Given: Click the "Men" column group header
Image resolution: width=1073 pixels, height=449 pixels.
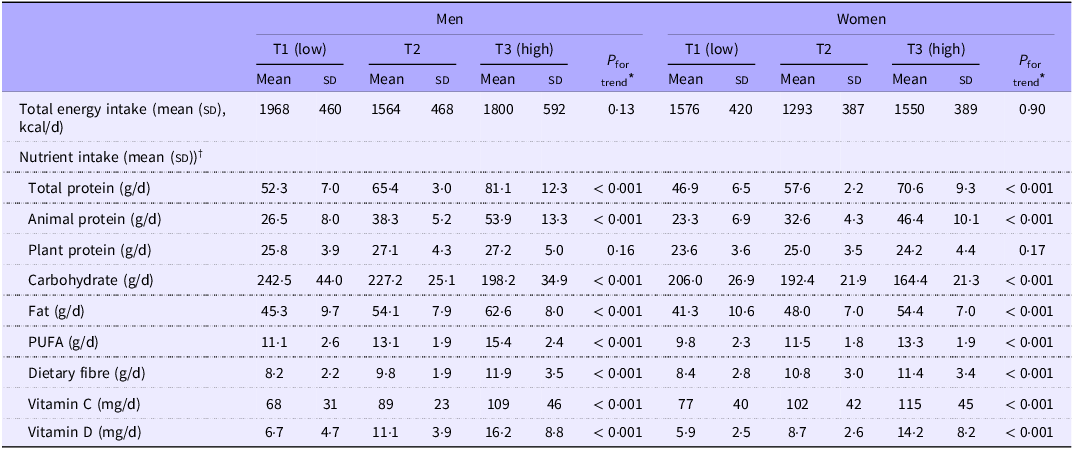Looking at the screenshot, I should (x=450, y=19).
